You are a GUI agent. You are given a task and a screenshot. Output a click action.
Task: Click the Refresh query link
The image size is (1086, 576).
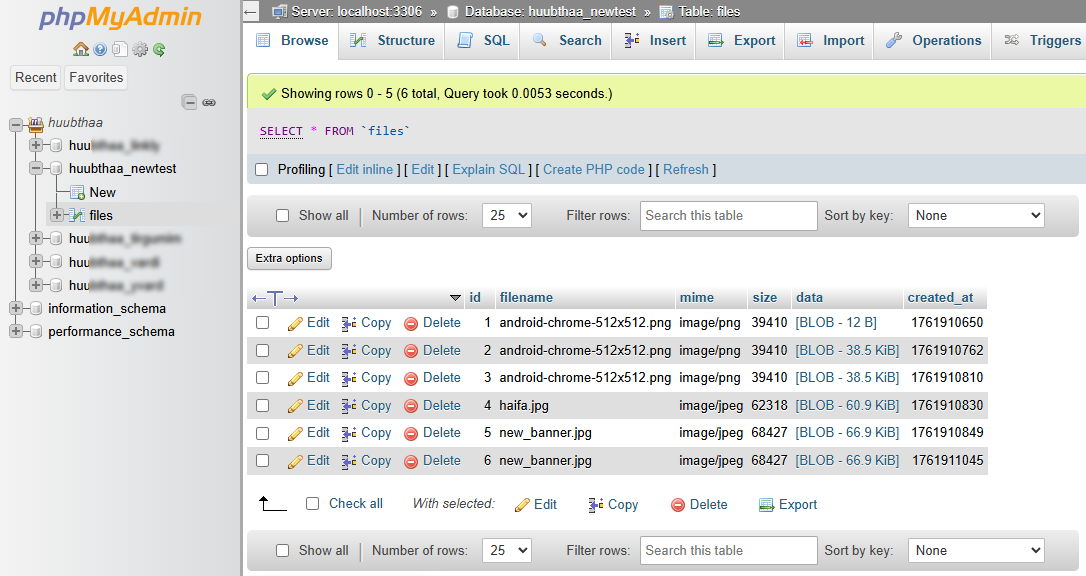click(x=686, y=170)
